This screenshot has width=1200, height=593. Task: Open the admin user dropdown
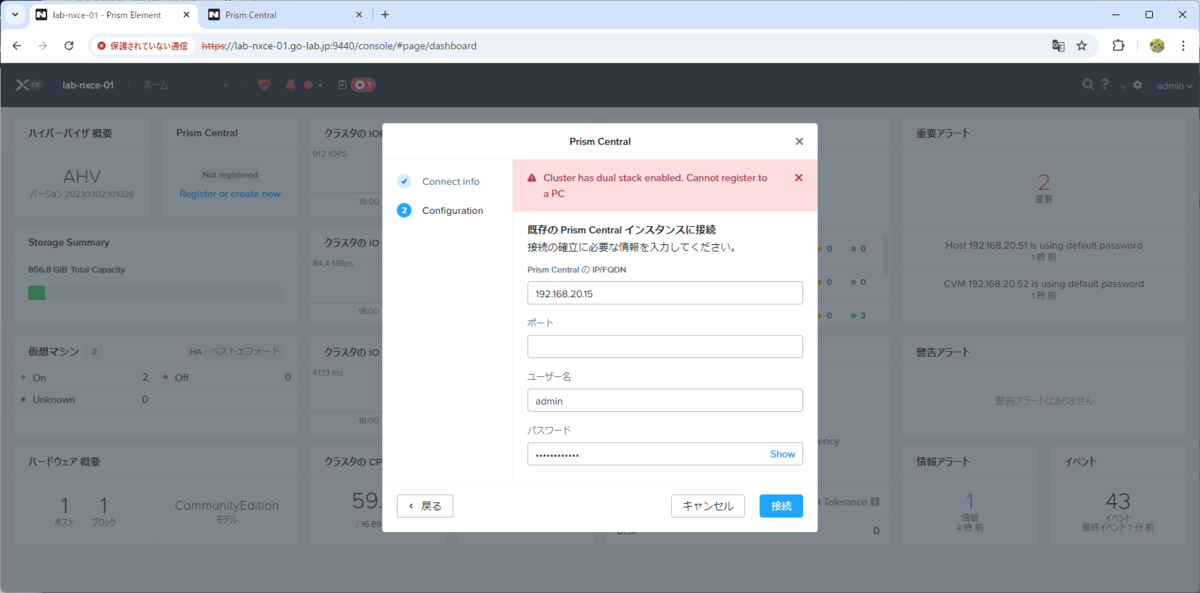(1175, 86)
